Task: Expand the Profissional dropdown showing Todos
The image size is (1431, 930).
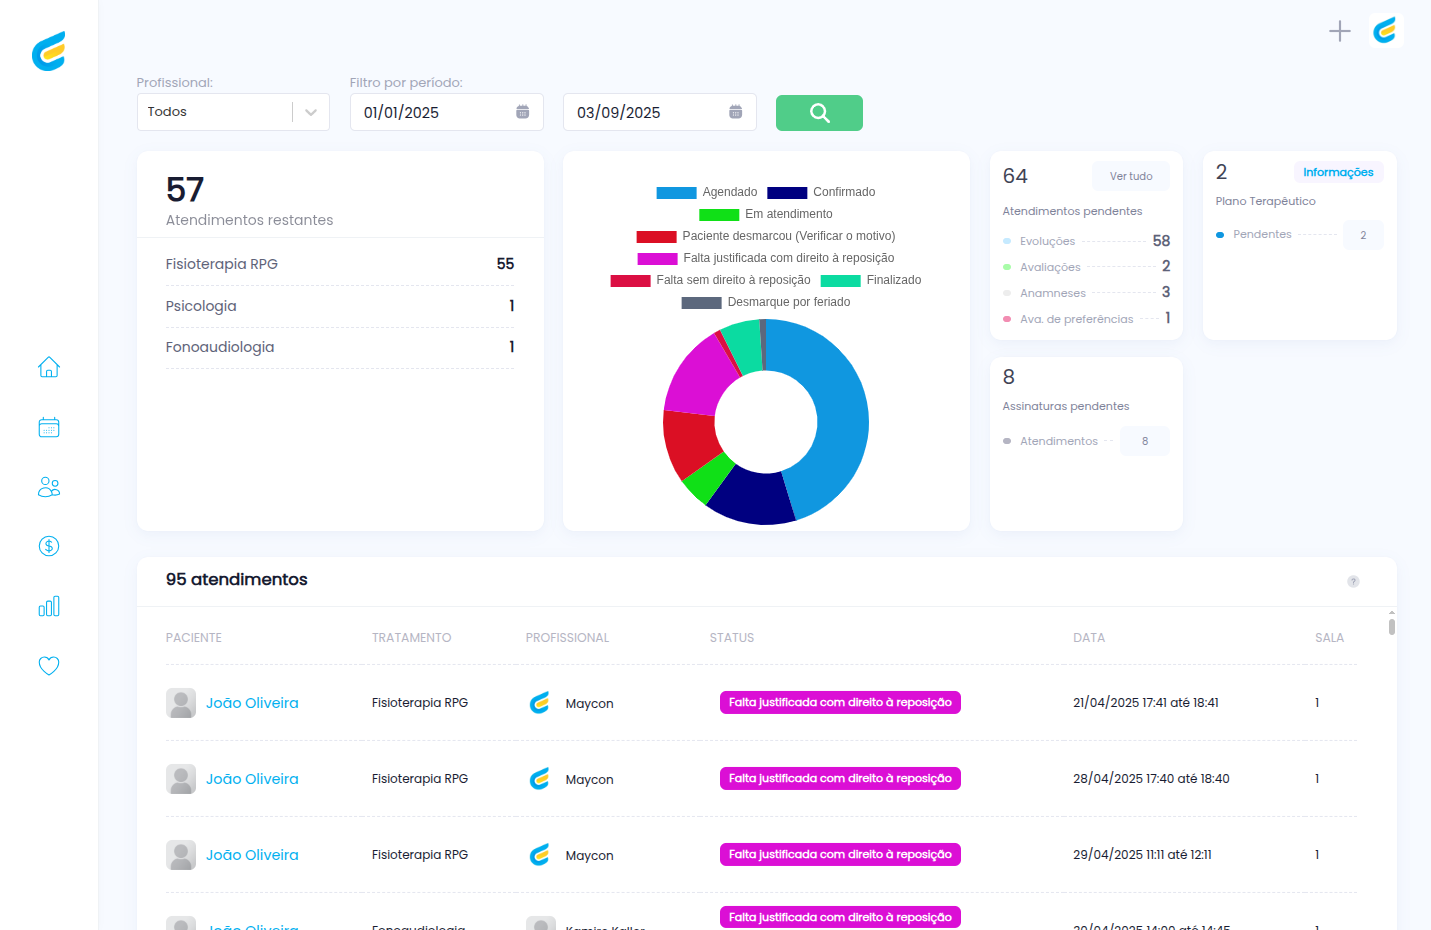Action: [x=233, y=111]
